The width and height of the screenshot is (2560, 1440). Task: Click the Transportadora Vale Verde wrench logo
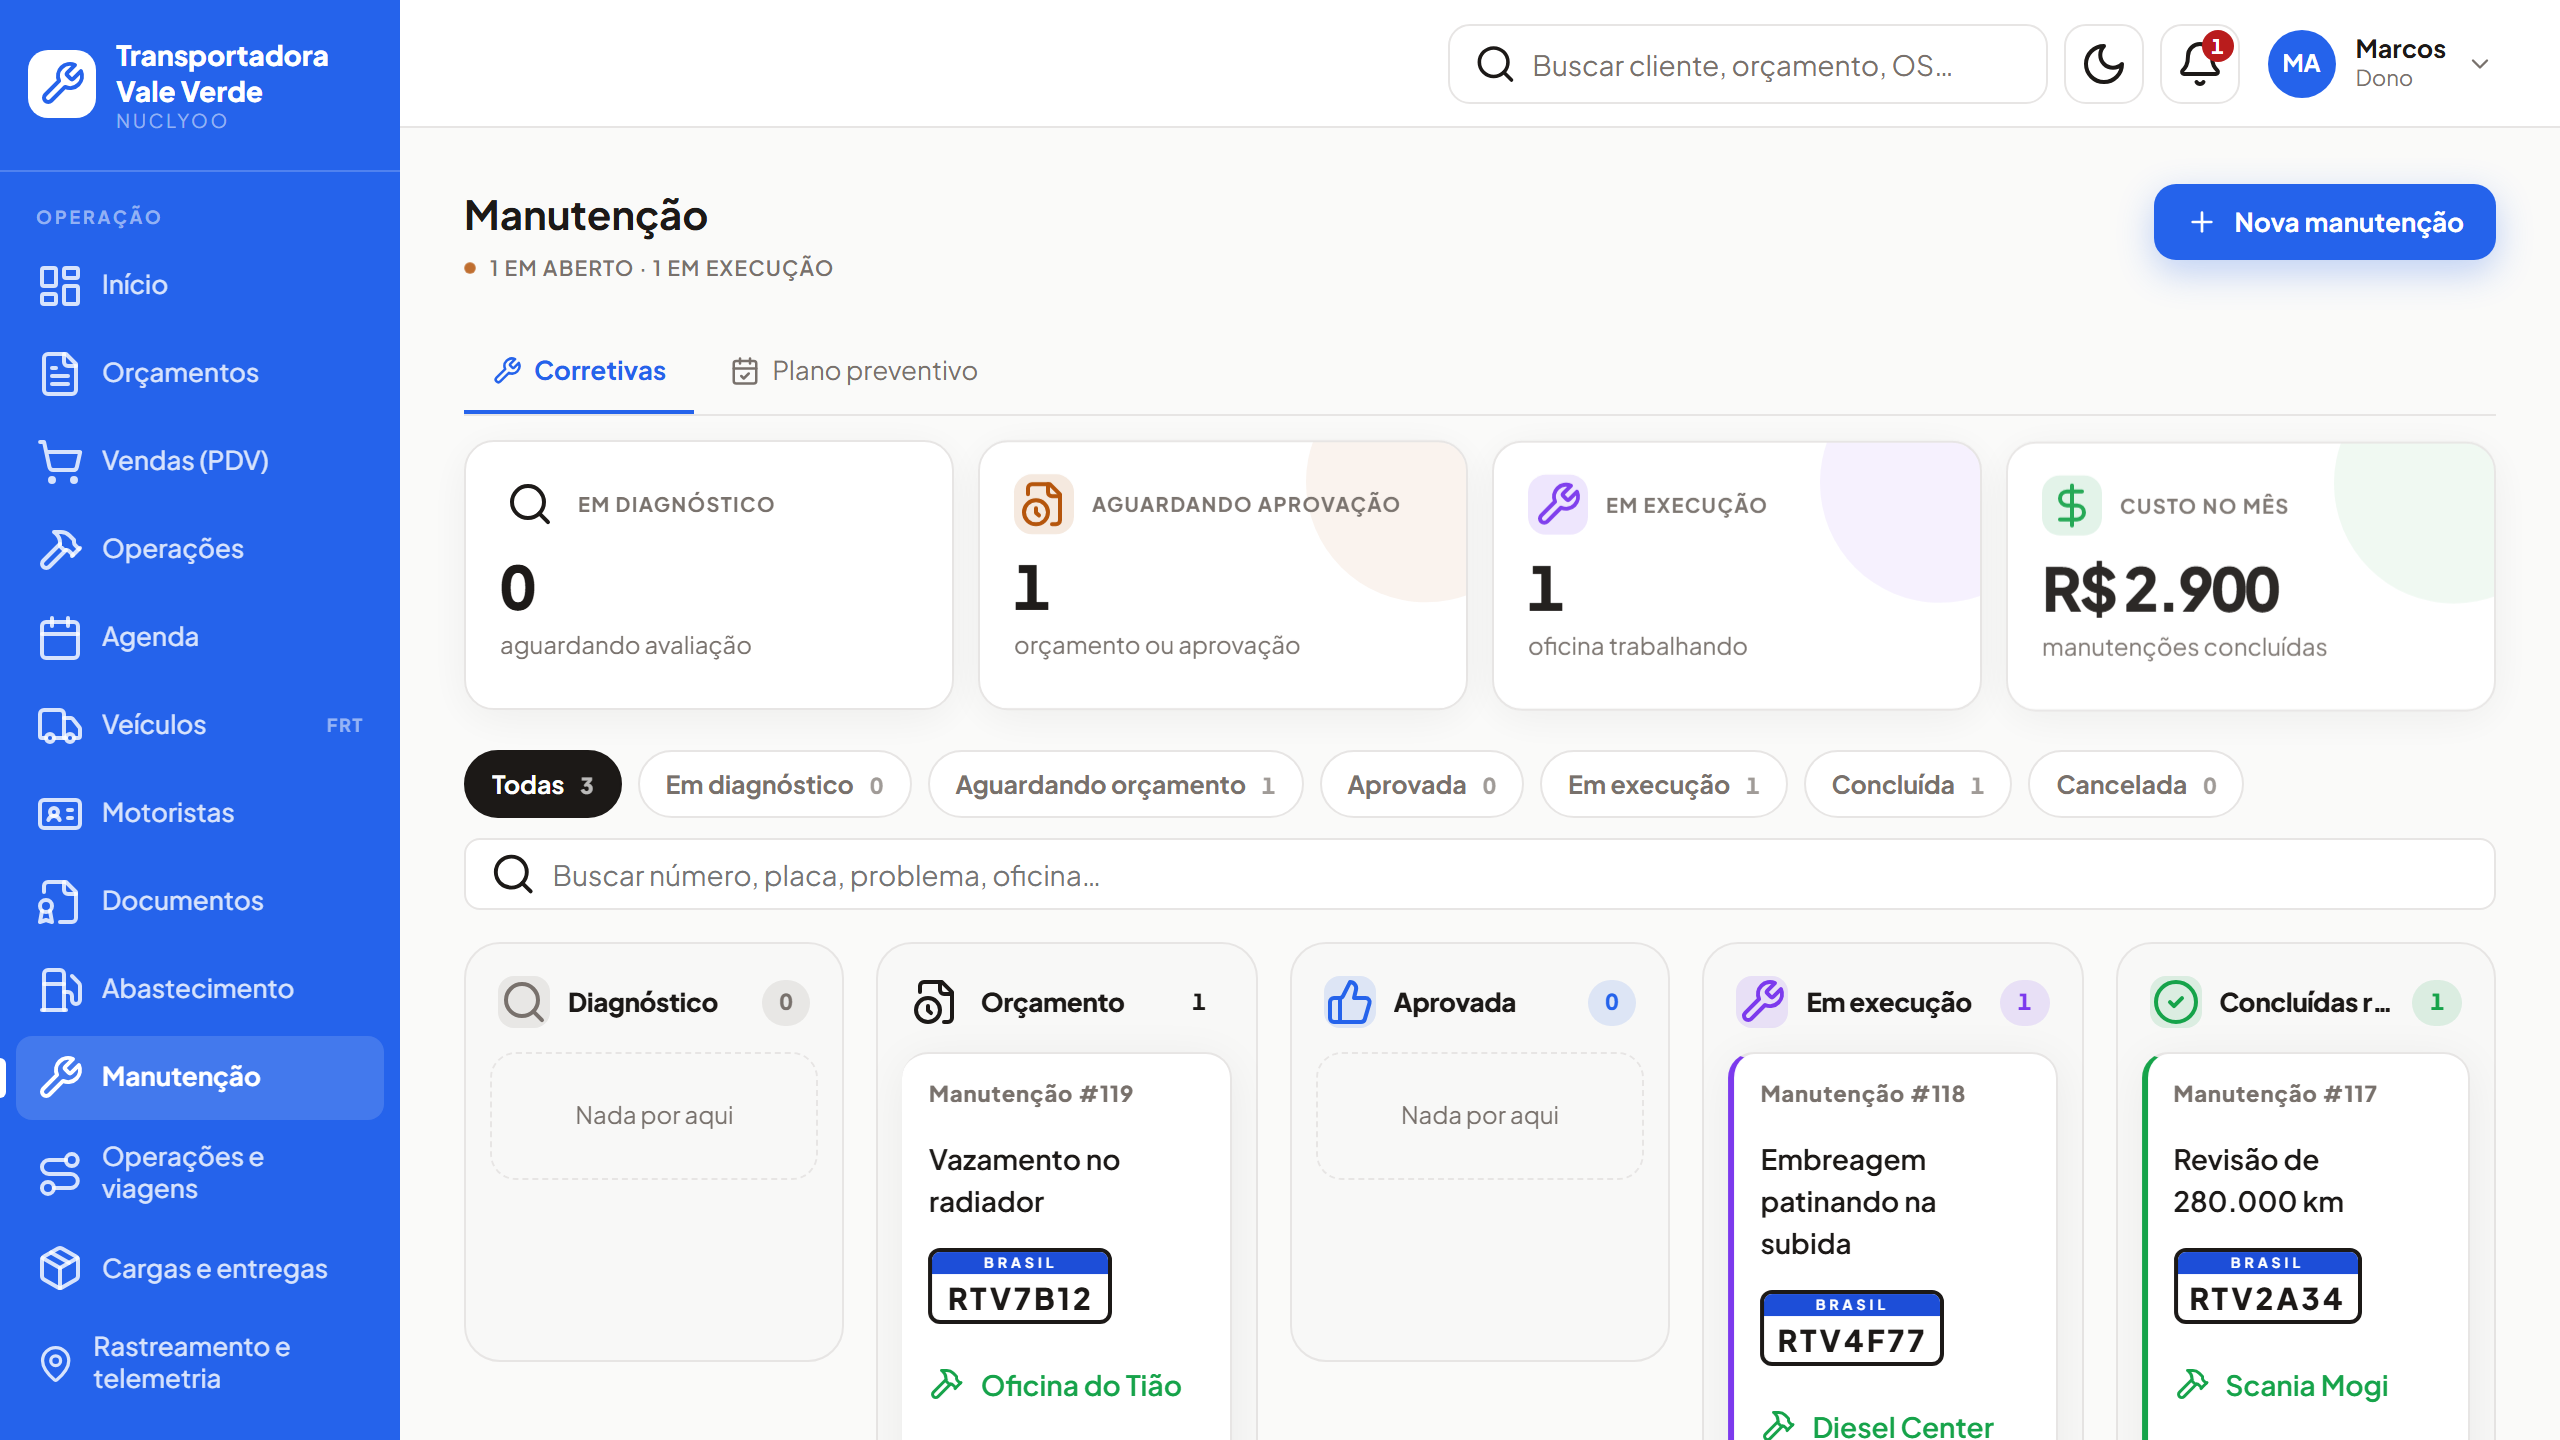[x=62, y=84]
